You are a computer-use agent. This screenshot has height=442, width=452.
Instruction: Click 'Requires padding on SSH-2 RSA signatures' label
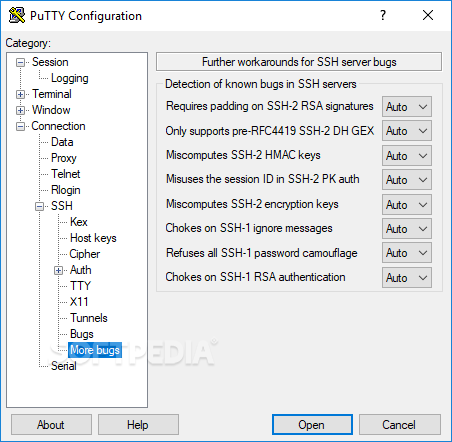[270, 106]
